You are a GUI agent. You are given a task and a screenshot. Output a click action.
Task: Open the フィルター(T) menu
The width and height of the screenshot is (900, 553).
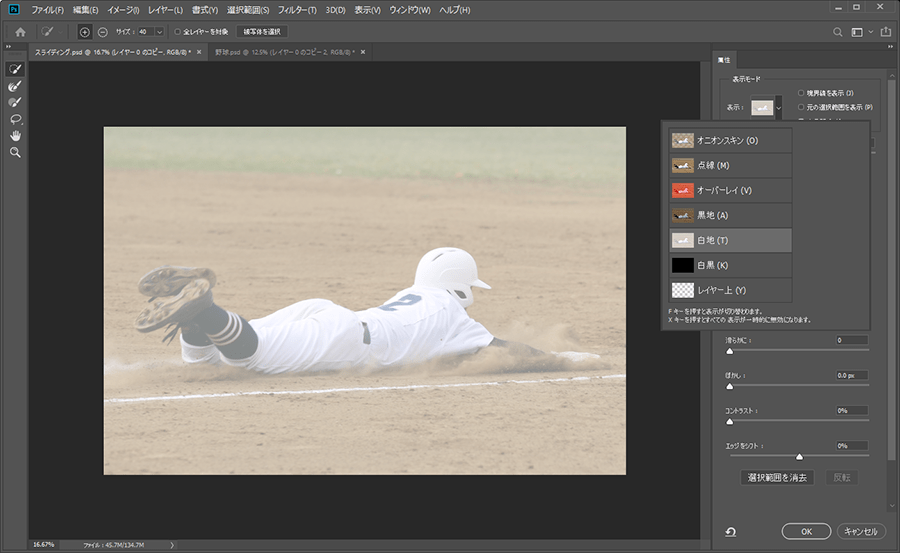pyautogui.click(x=297, y=10)
